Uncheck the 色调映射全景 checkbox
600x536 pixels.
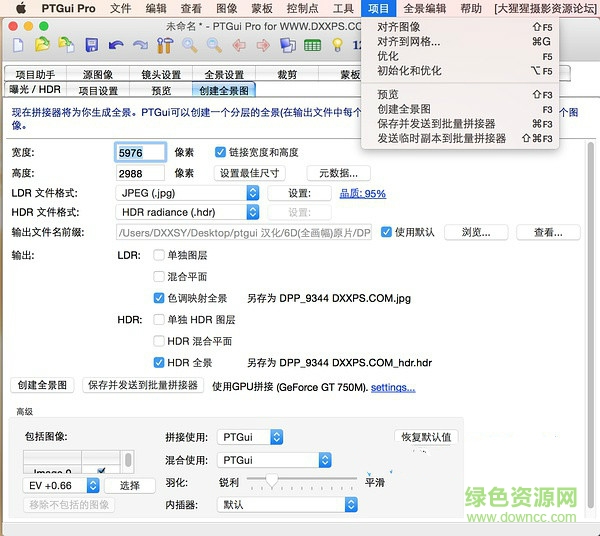[x=159, y=298]
